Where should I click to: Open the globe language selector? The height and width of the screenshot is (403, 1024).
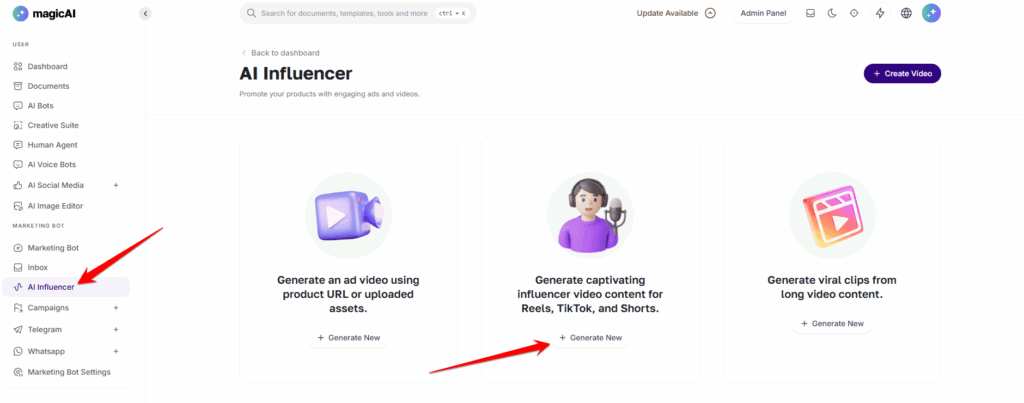(906, 13)
